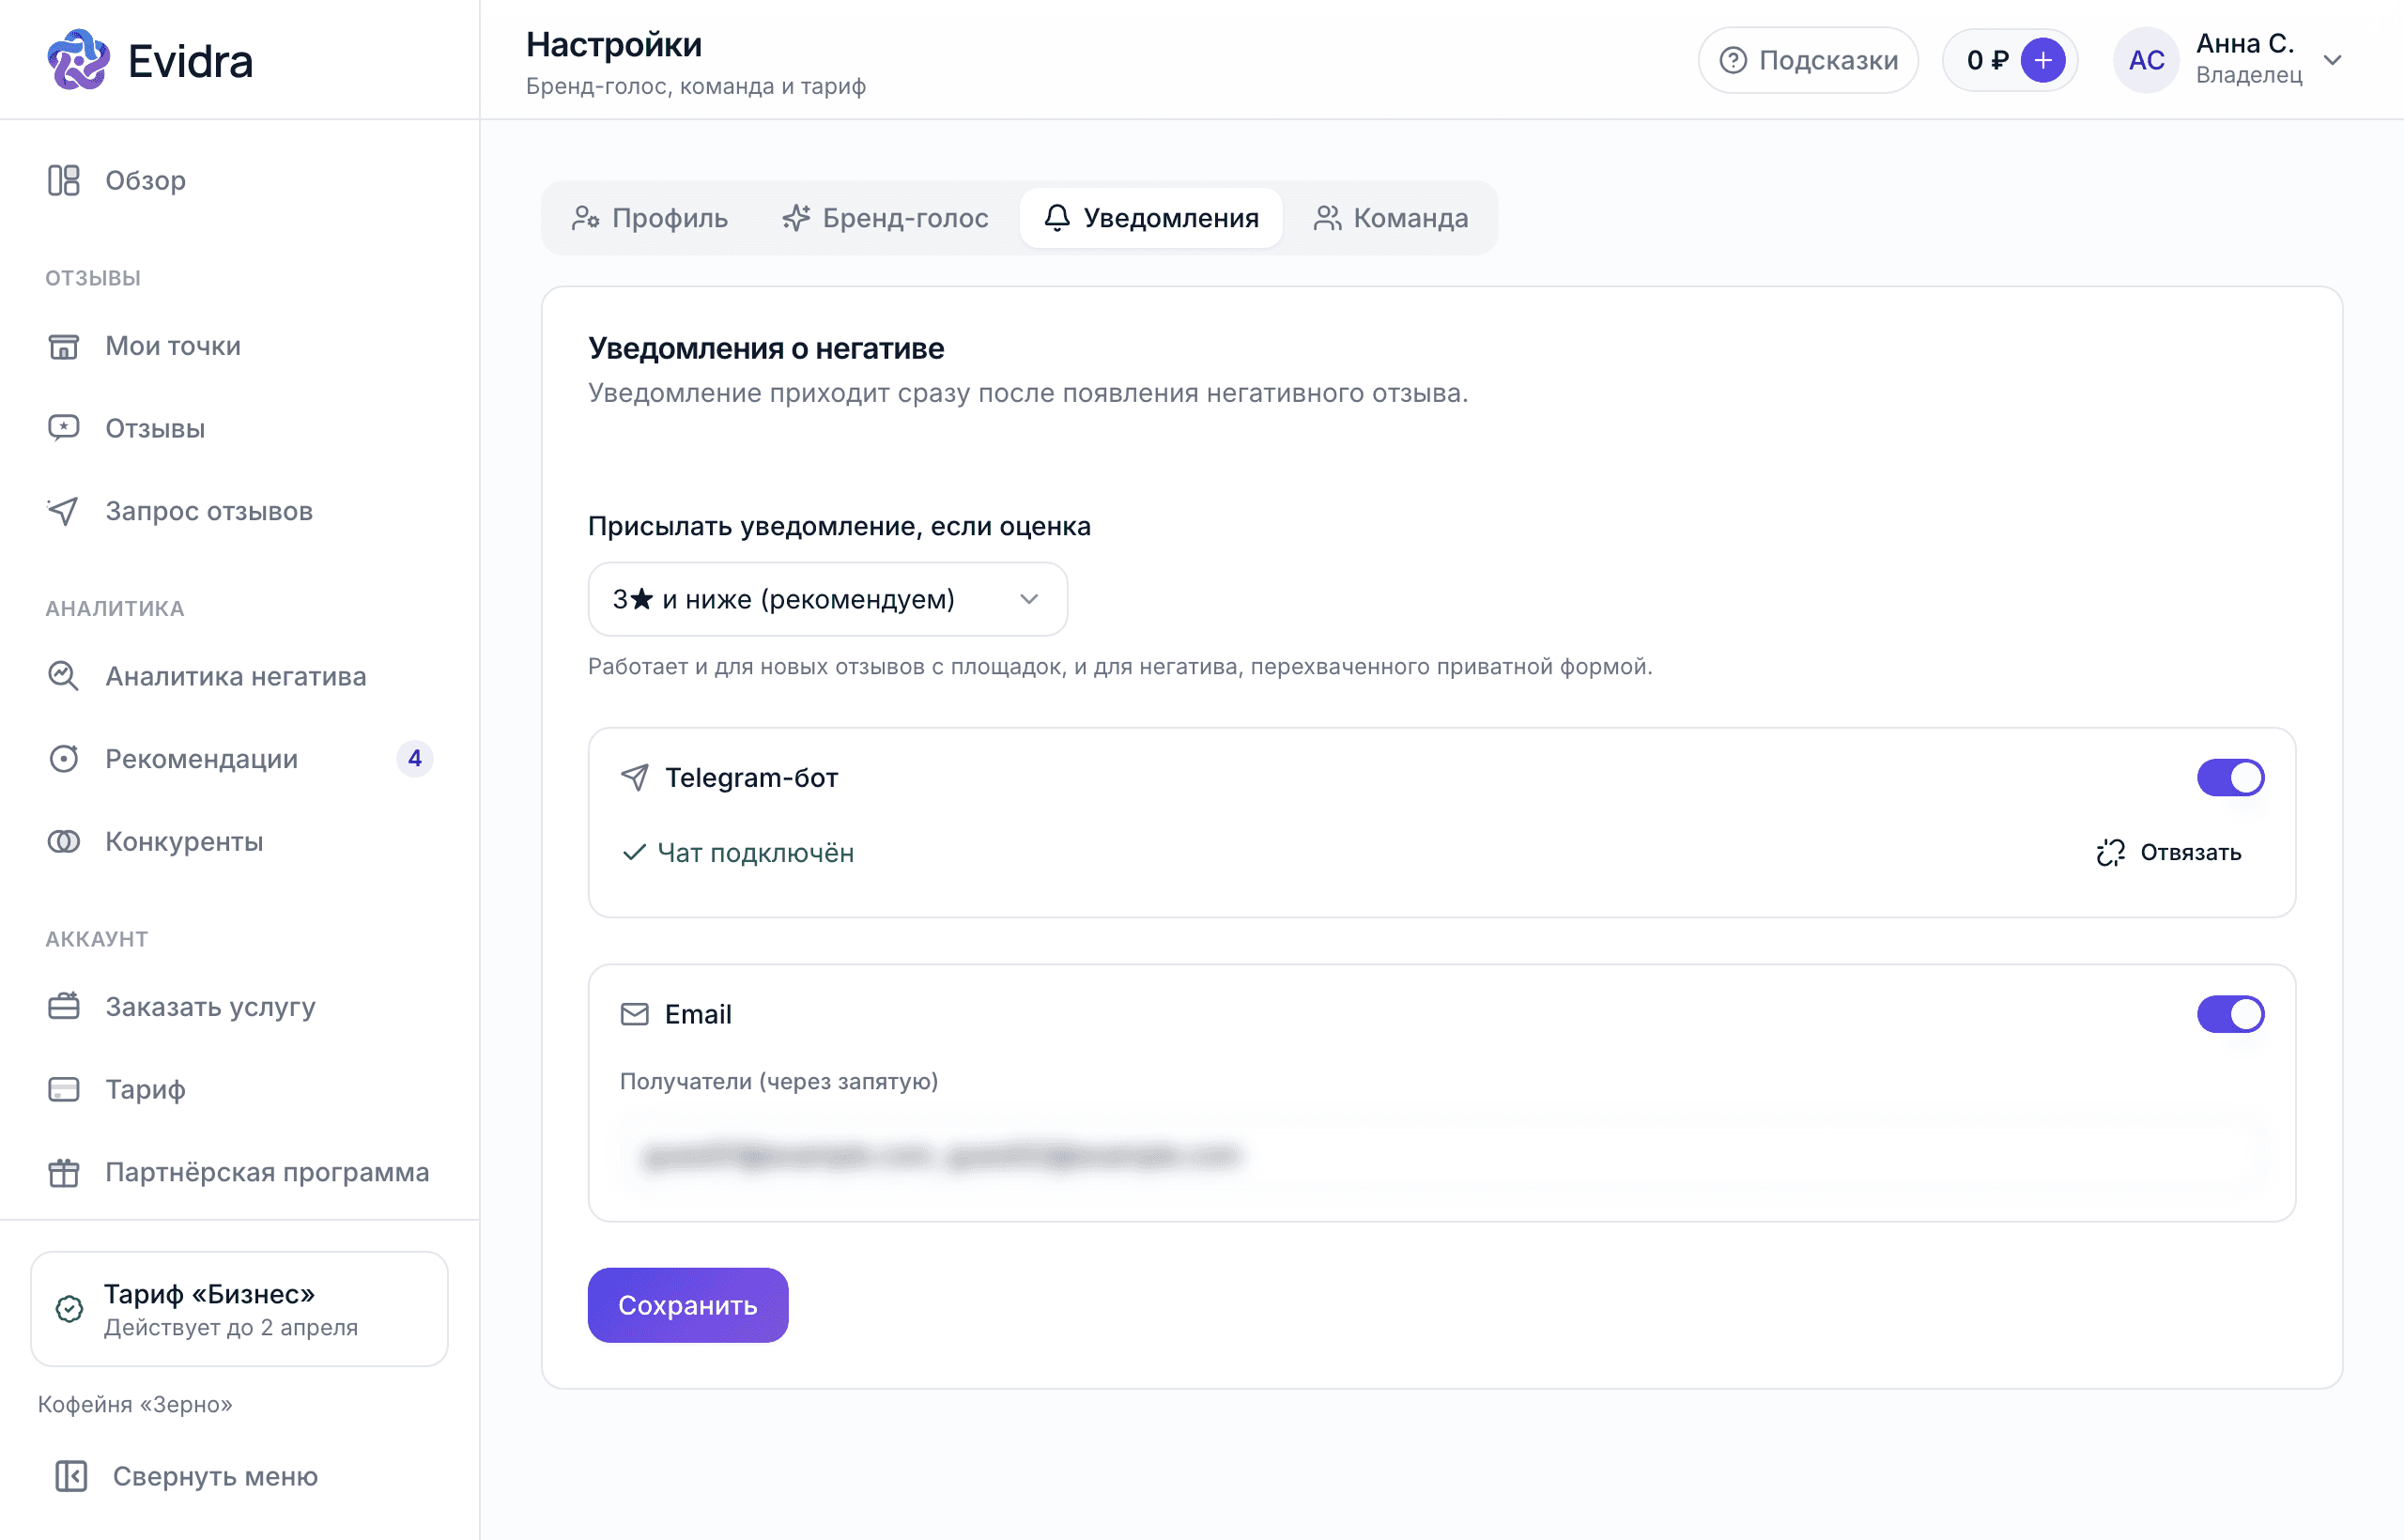Open Партнёрская программа menu item
Image resolution: width=2404 pixels, height=1540 pixels.
240,1172
